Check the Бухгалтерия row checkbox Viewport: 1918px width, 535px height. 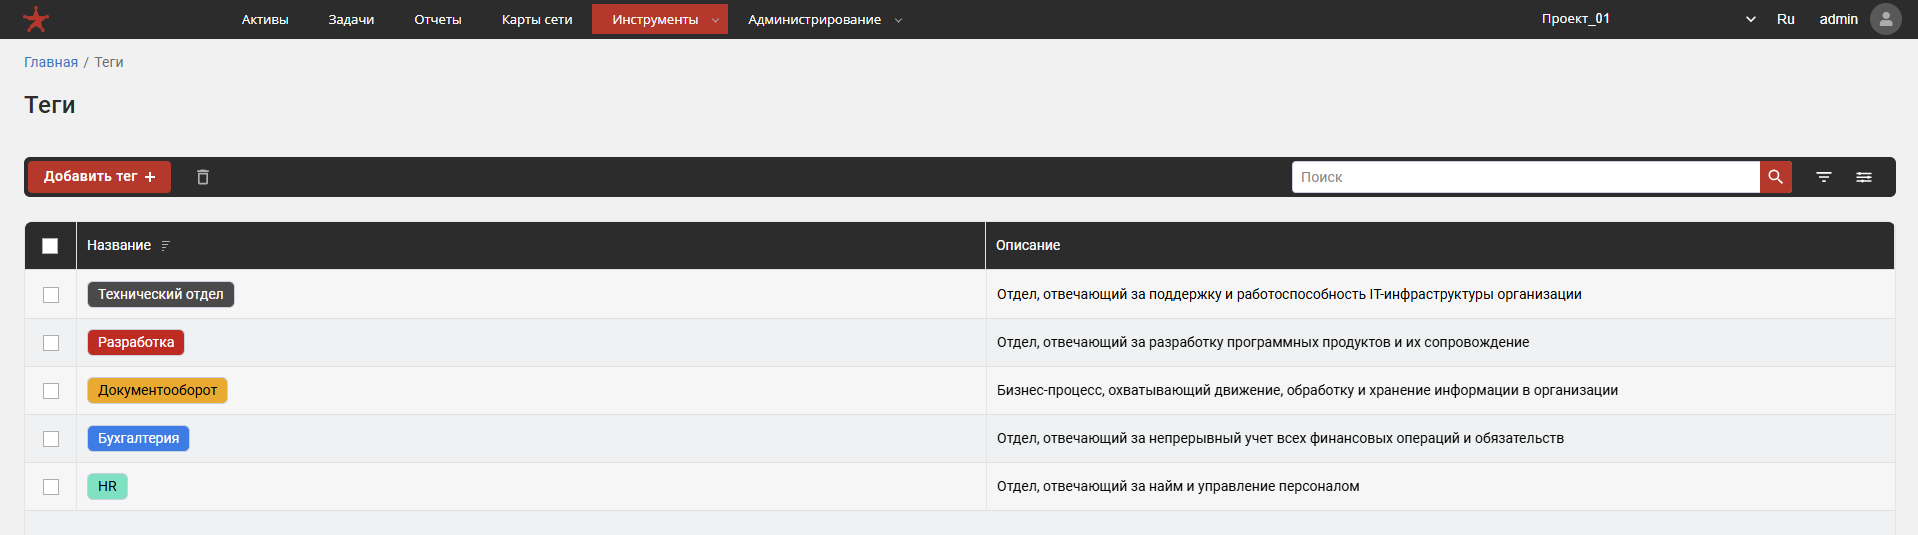tap(51, 439)
